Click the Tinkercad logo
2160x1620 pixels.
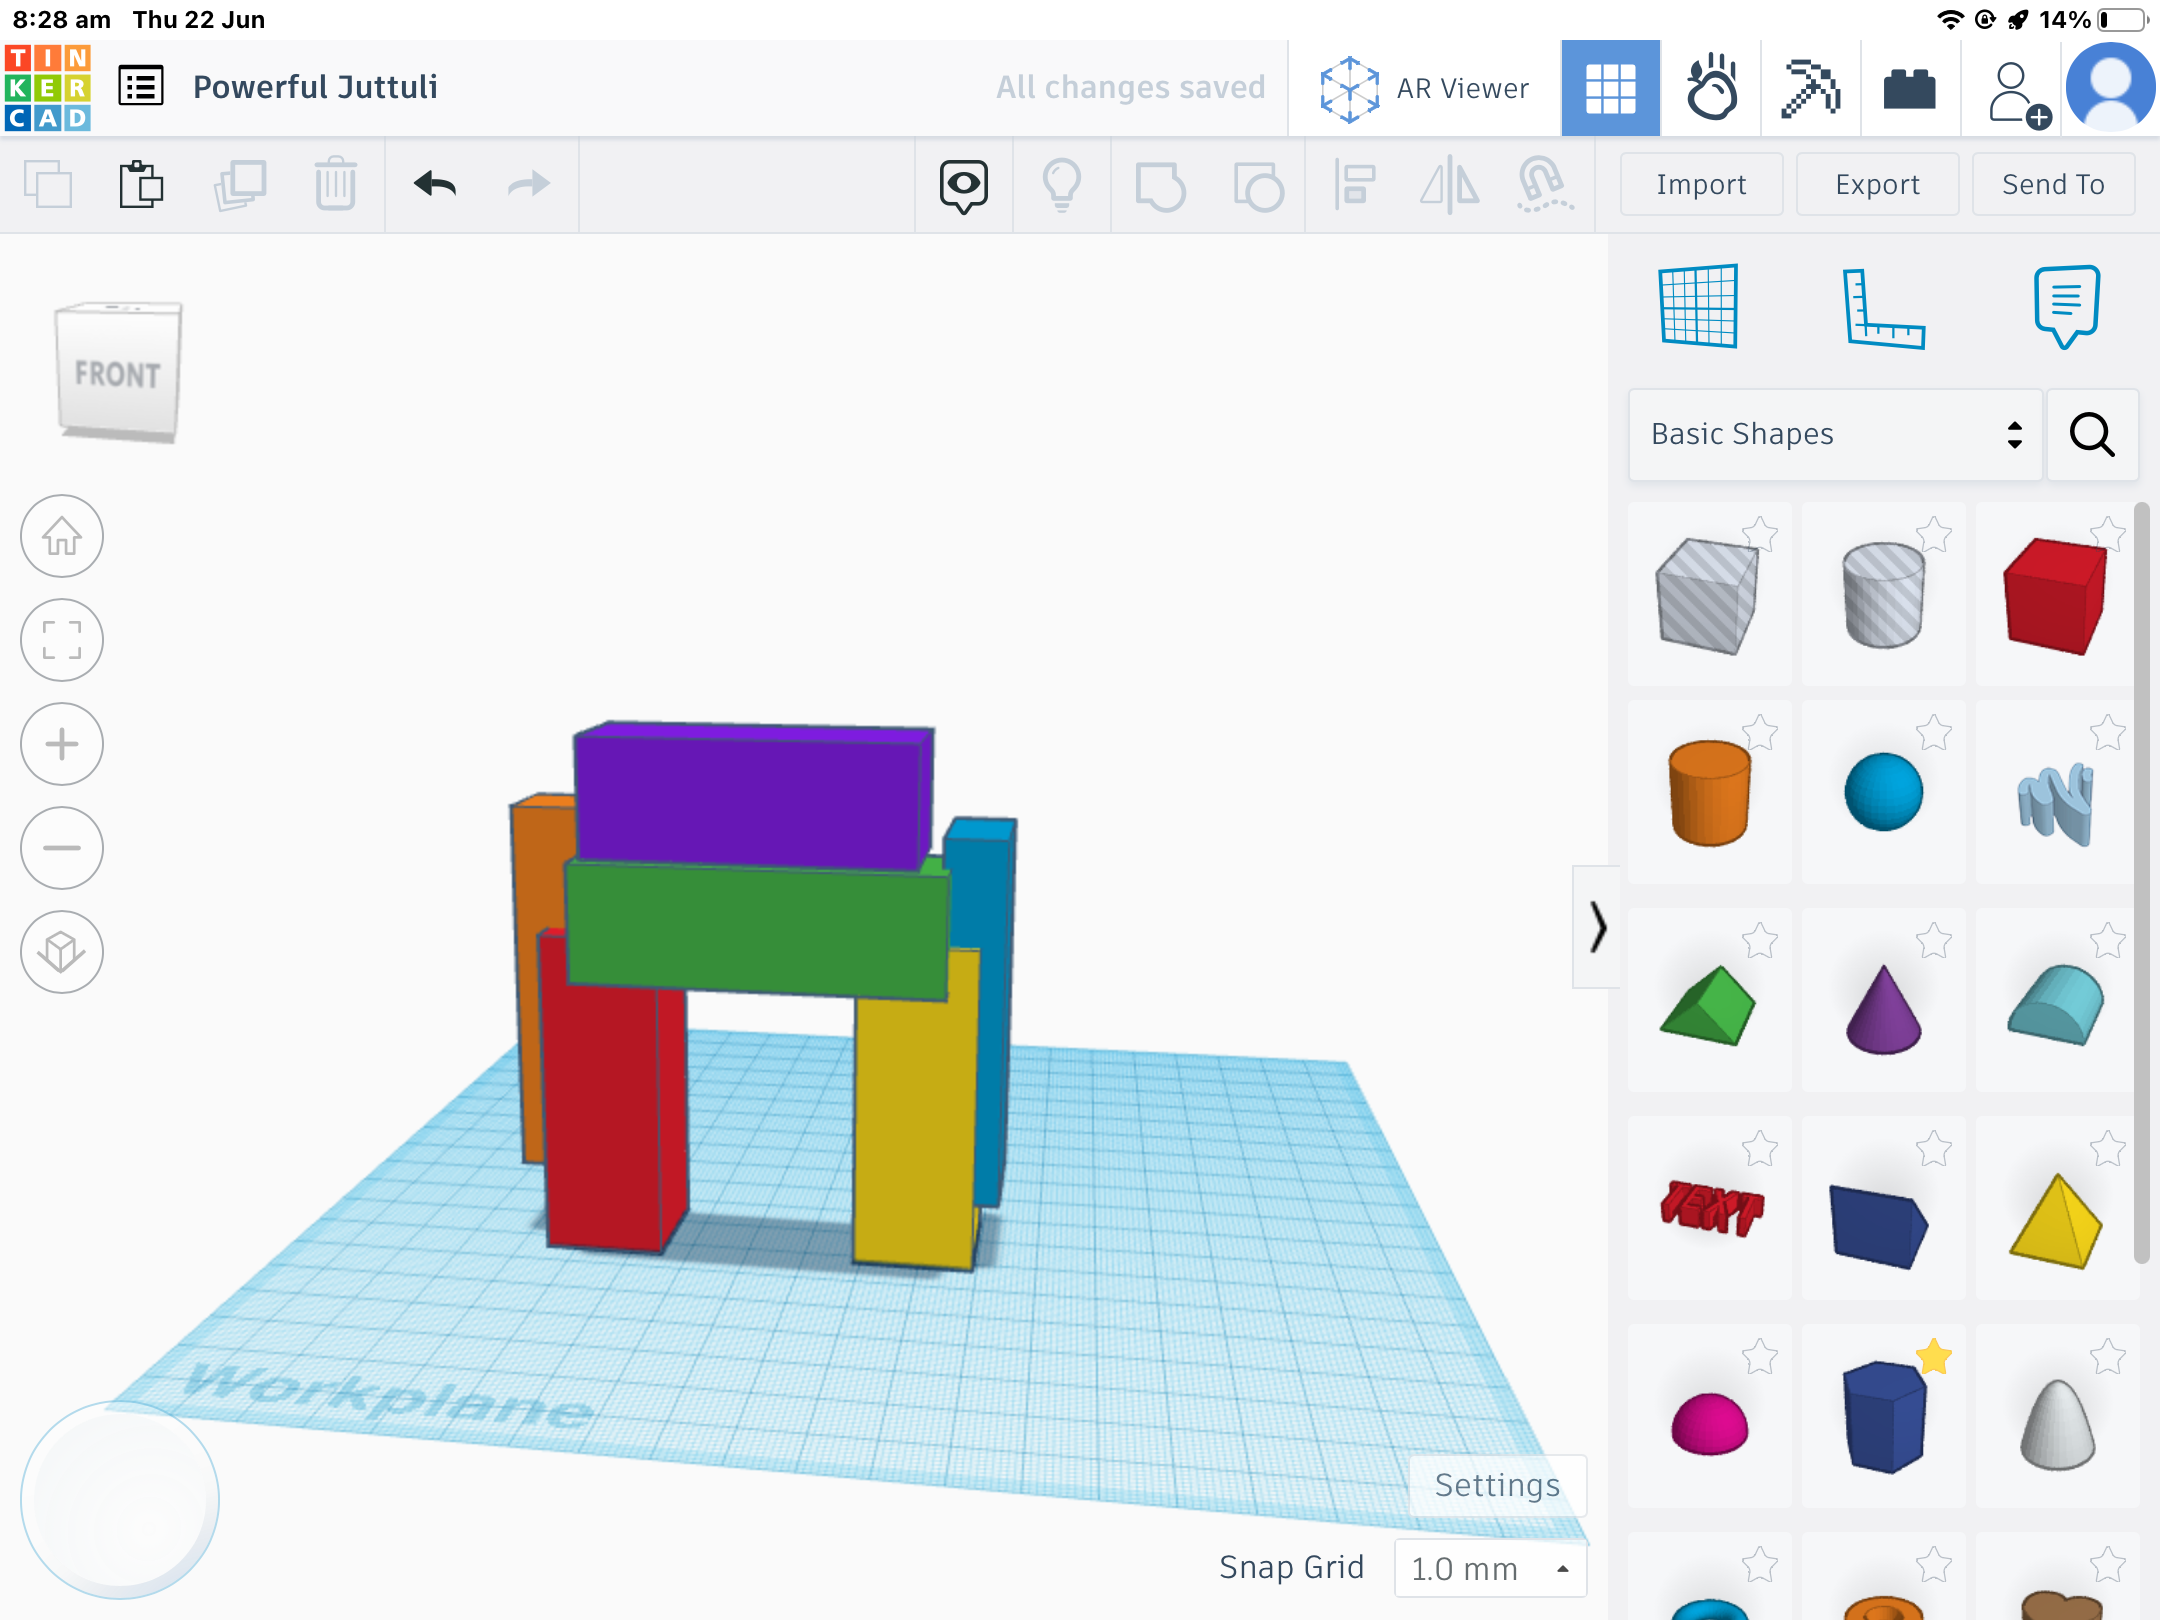47,87
